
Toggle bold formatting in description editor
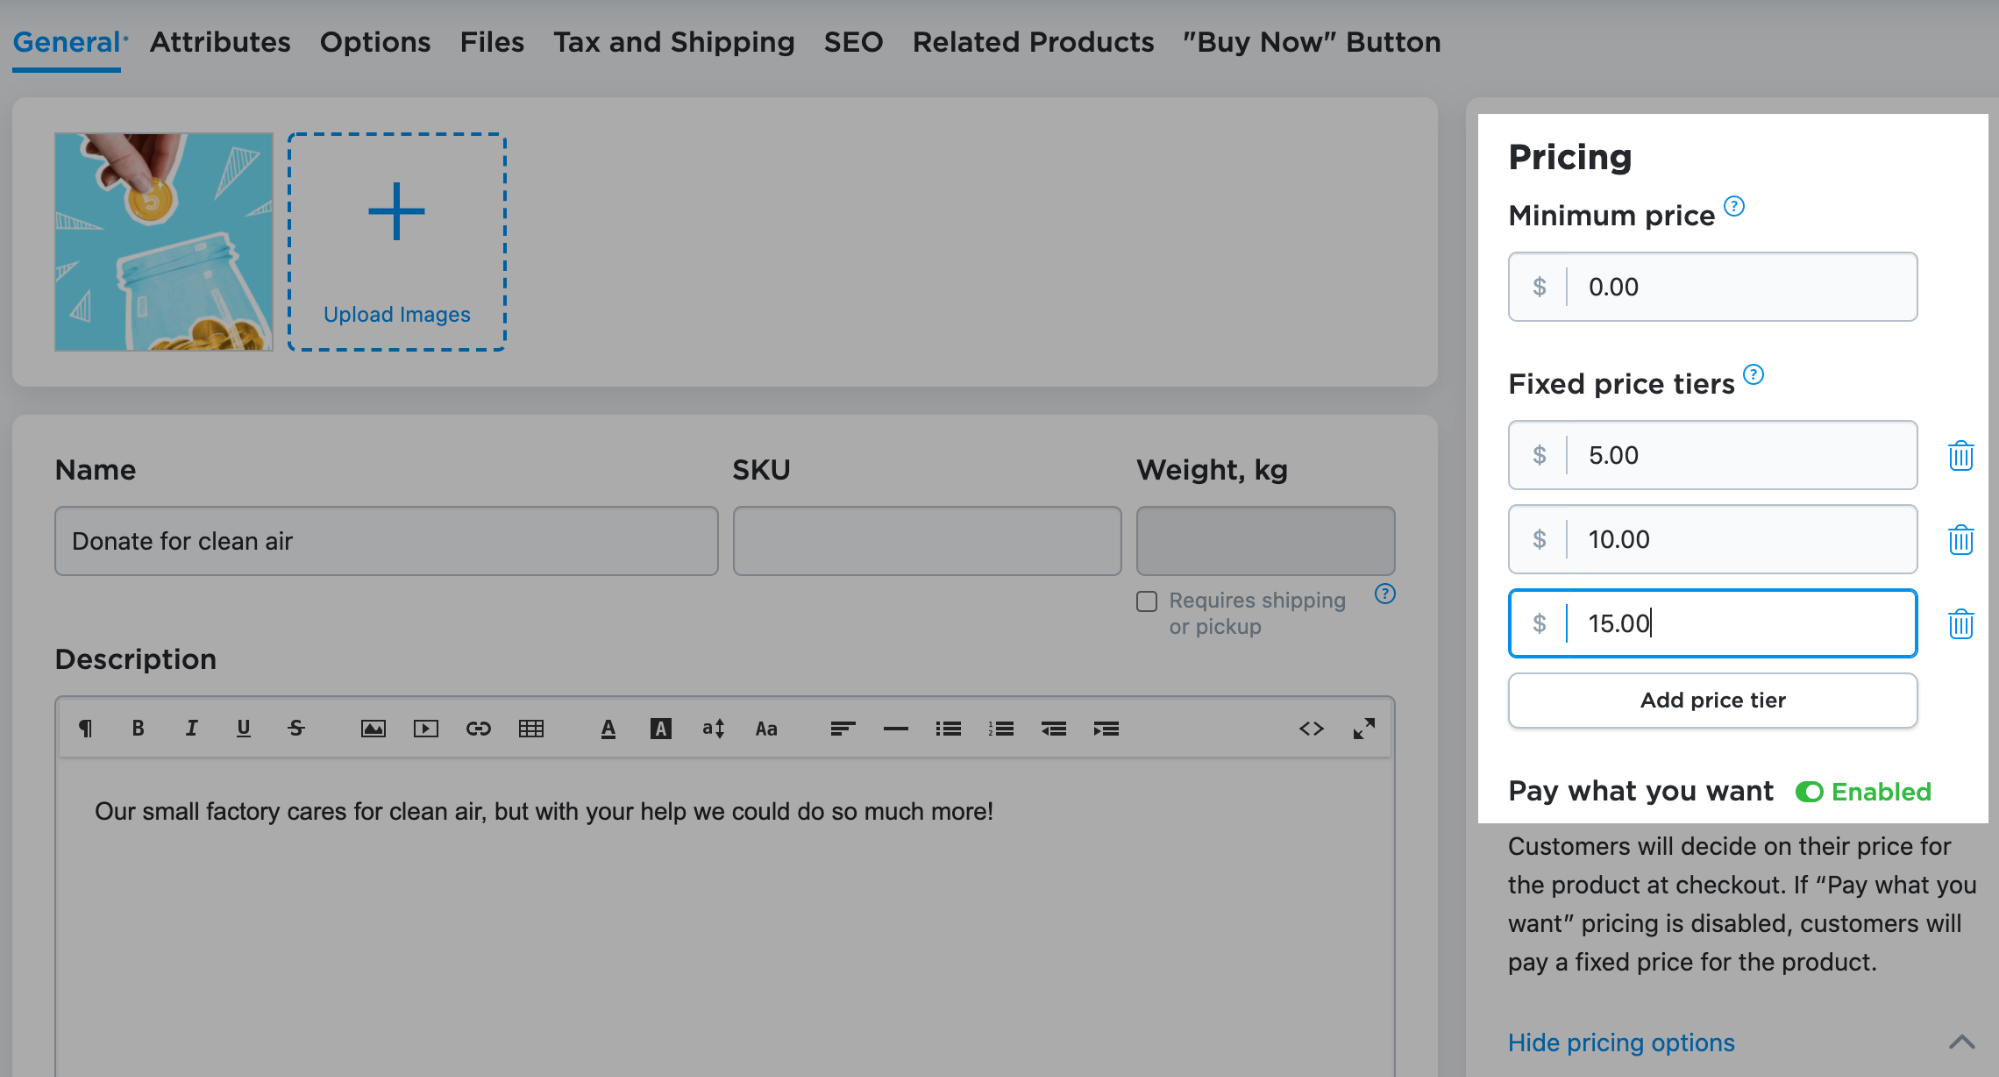coord(138,728)
